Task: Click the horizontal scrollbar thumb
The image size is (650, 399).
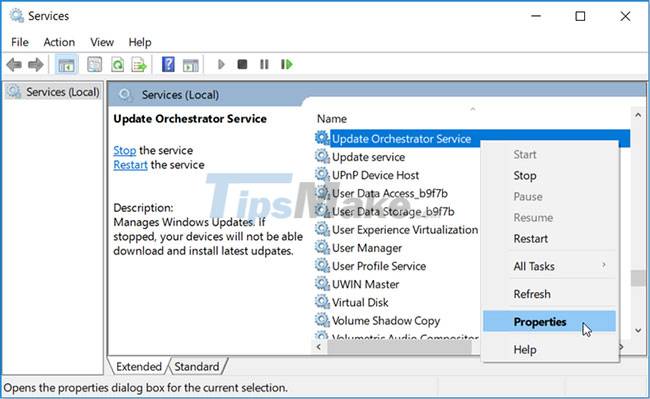Action: 399,347
